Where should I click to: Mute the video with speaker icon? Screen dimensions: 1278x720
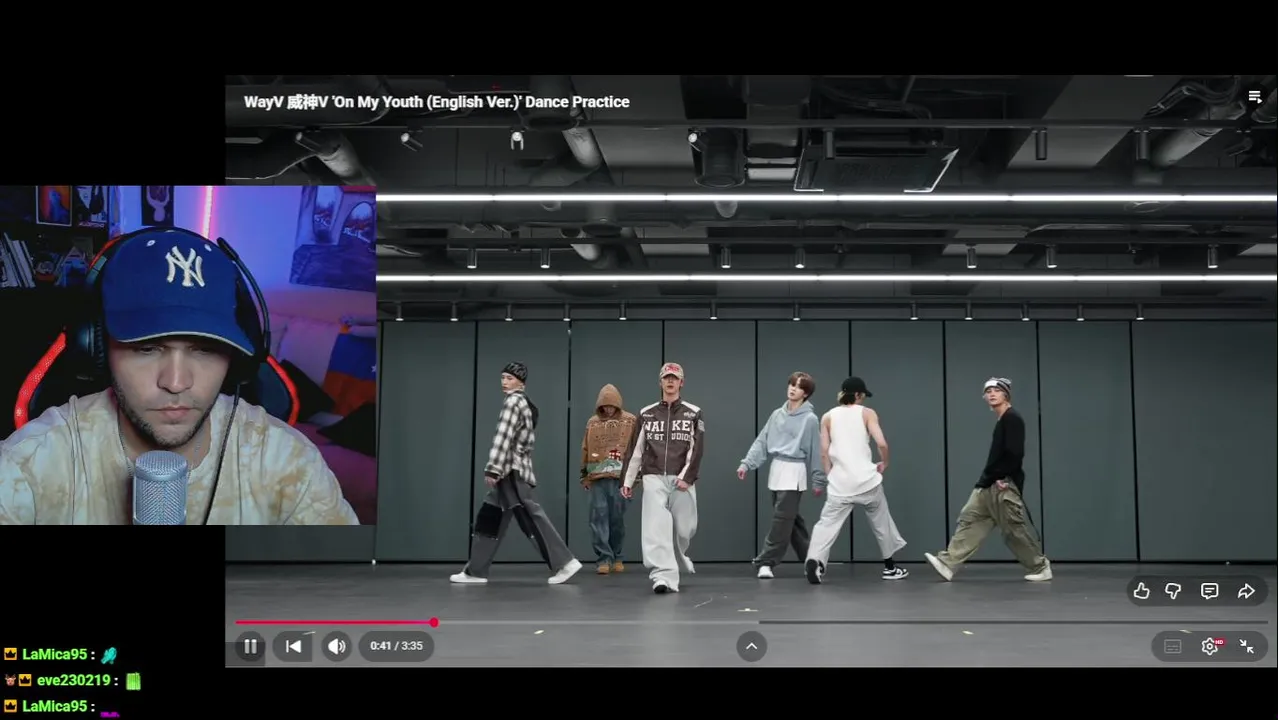coord(337,646)
